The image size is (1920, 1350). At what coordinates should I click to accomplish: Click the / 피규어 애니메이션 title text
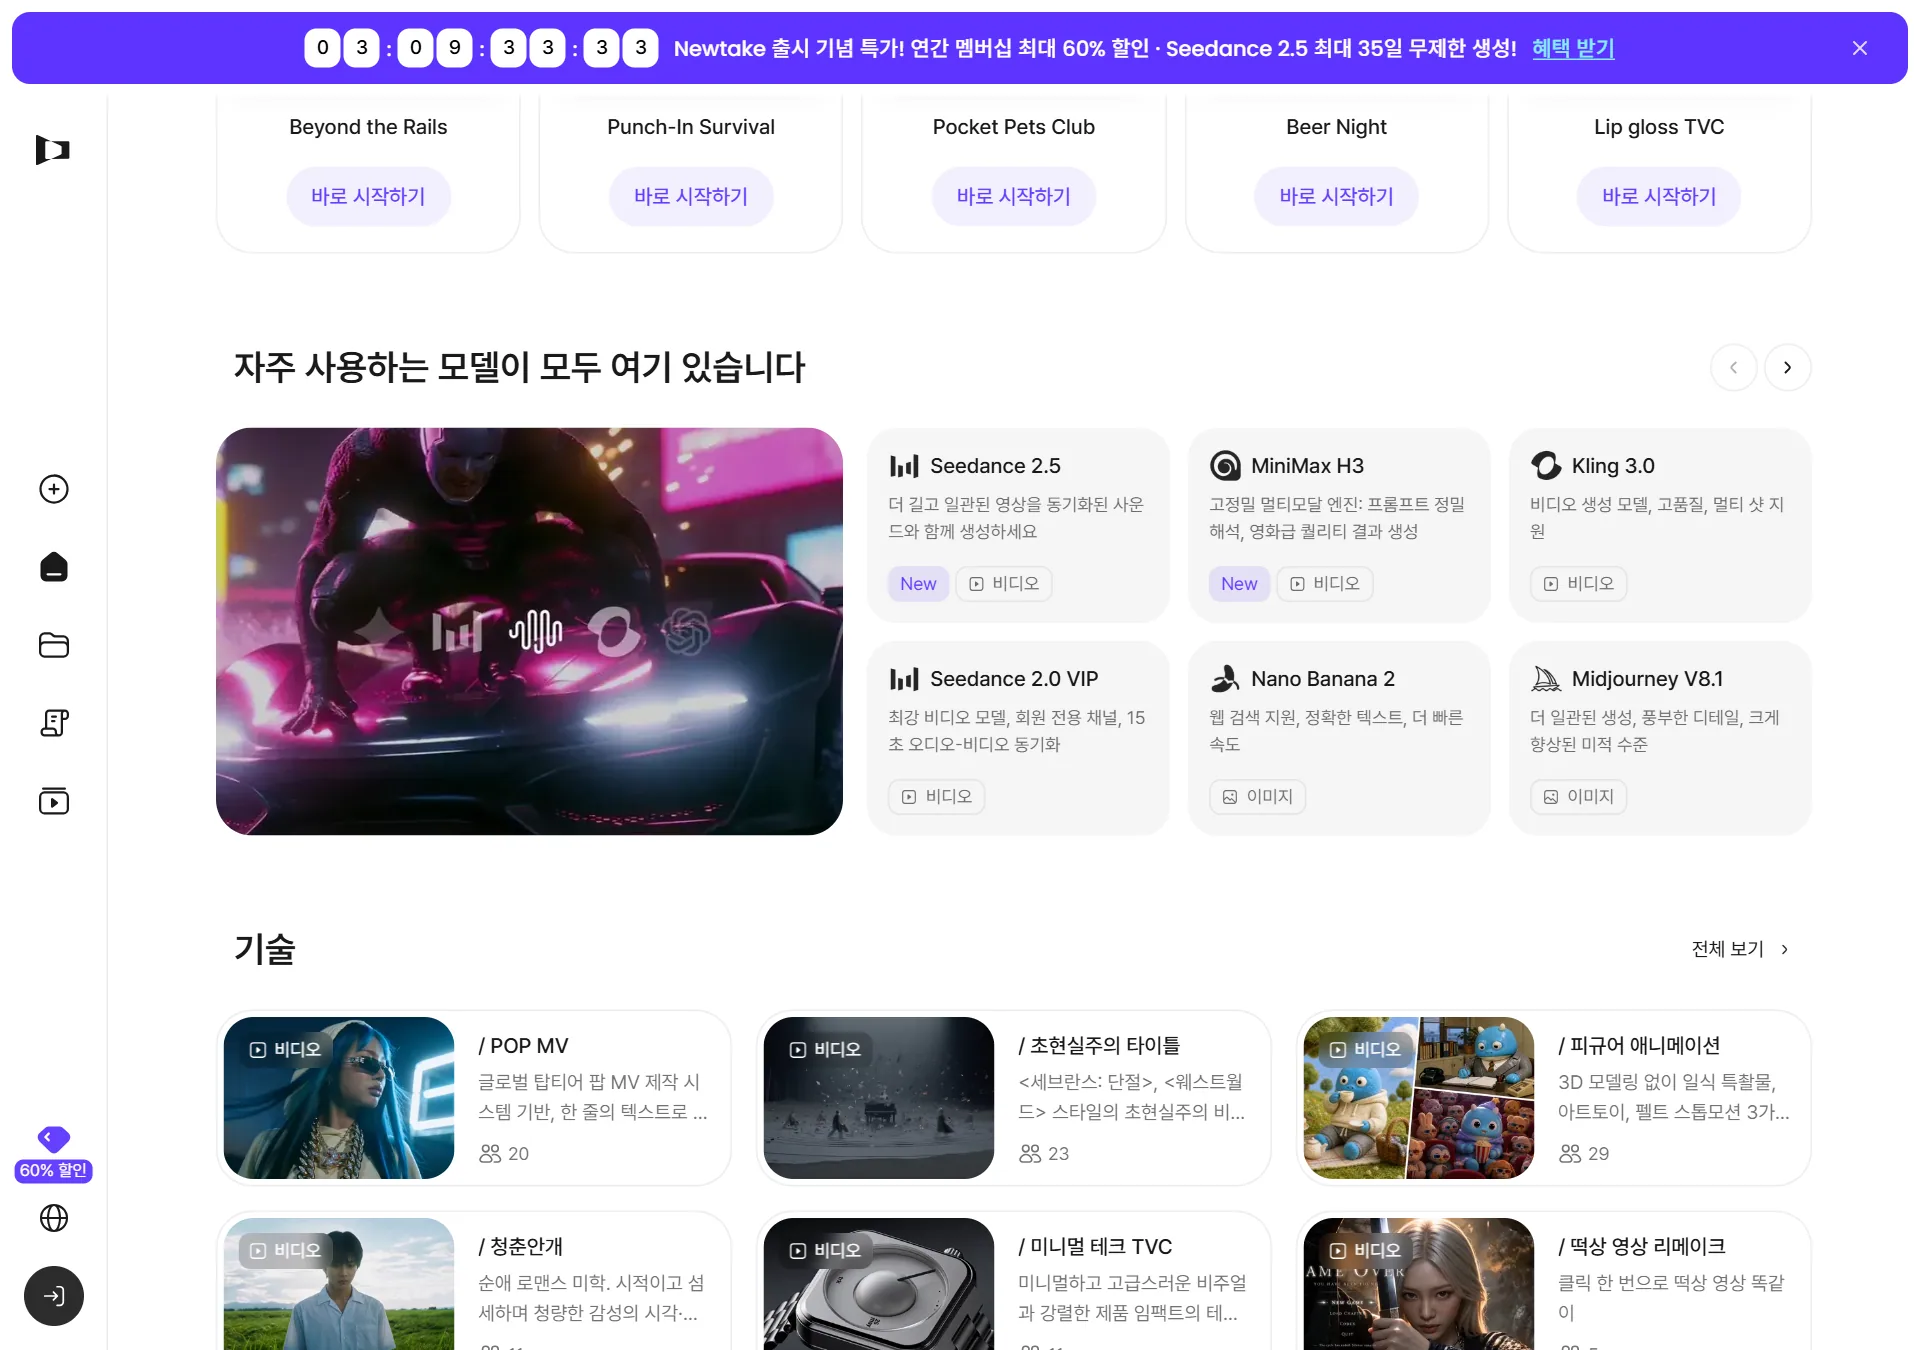(1639, 1046)
